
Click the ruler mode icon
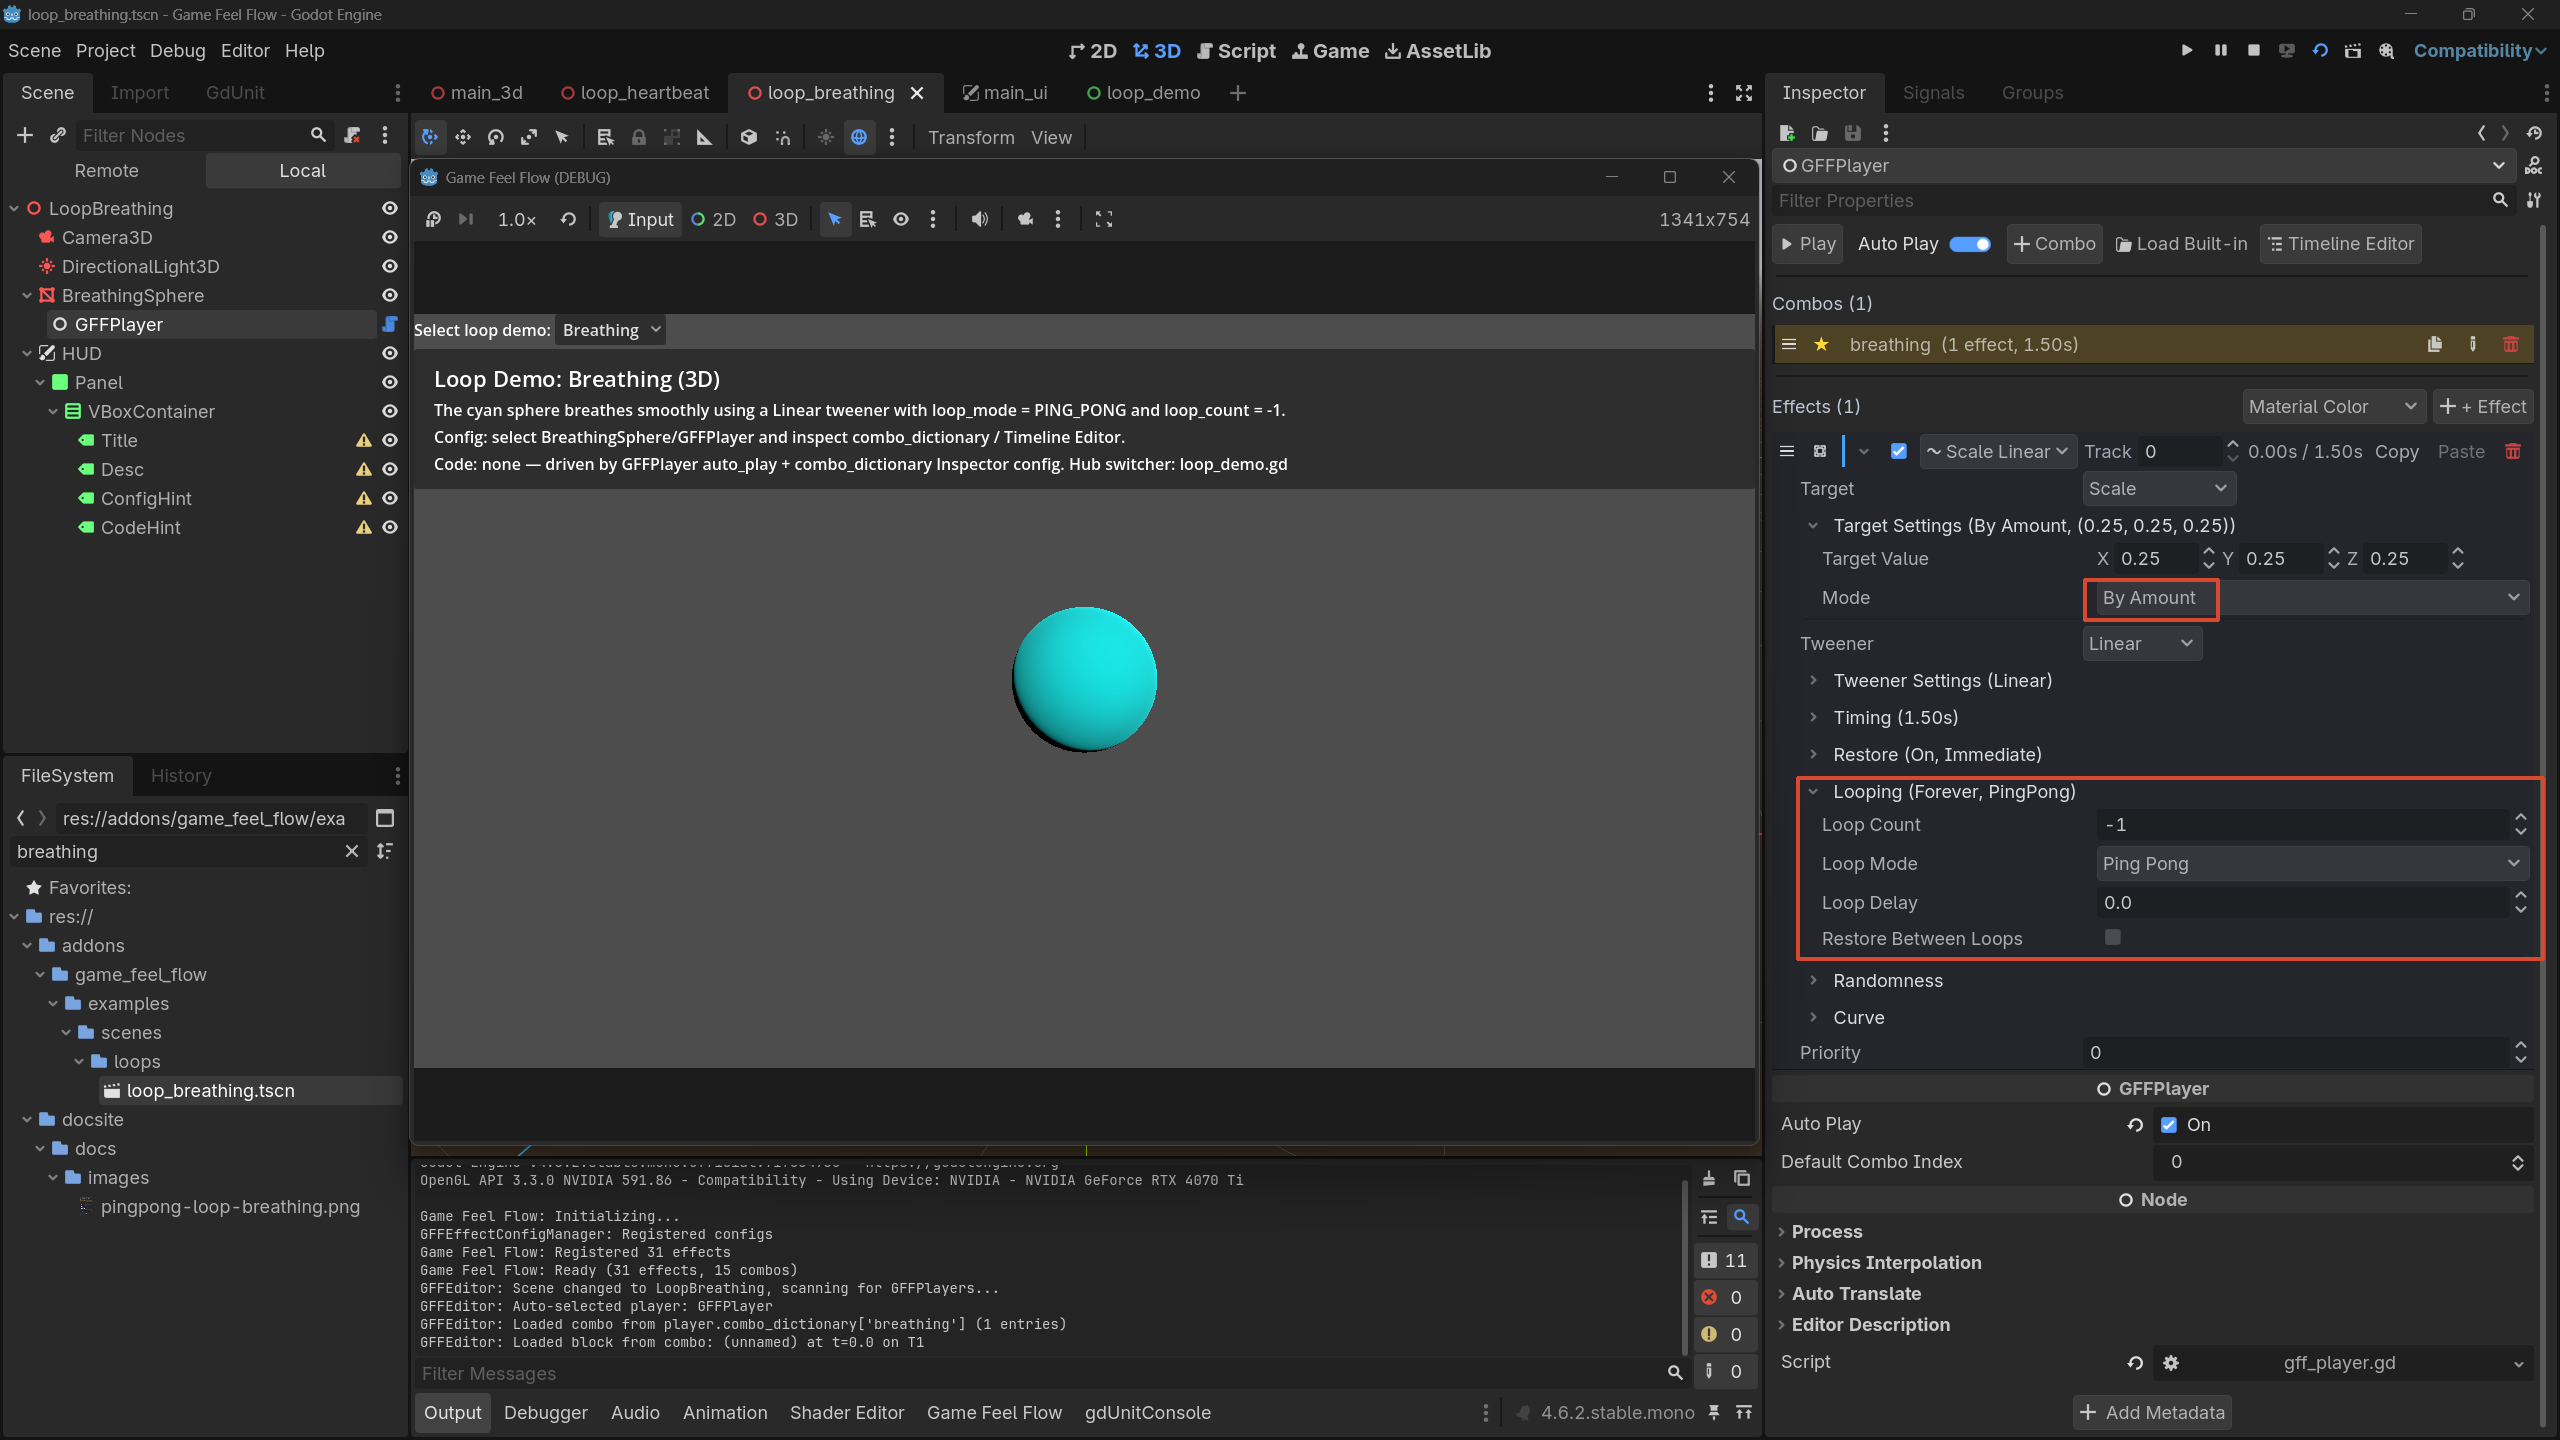coord(705,137)
